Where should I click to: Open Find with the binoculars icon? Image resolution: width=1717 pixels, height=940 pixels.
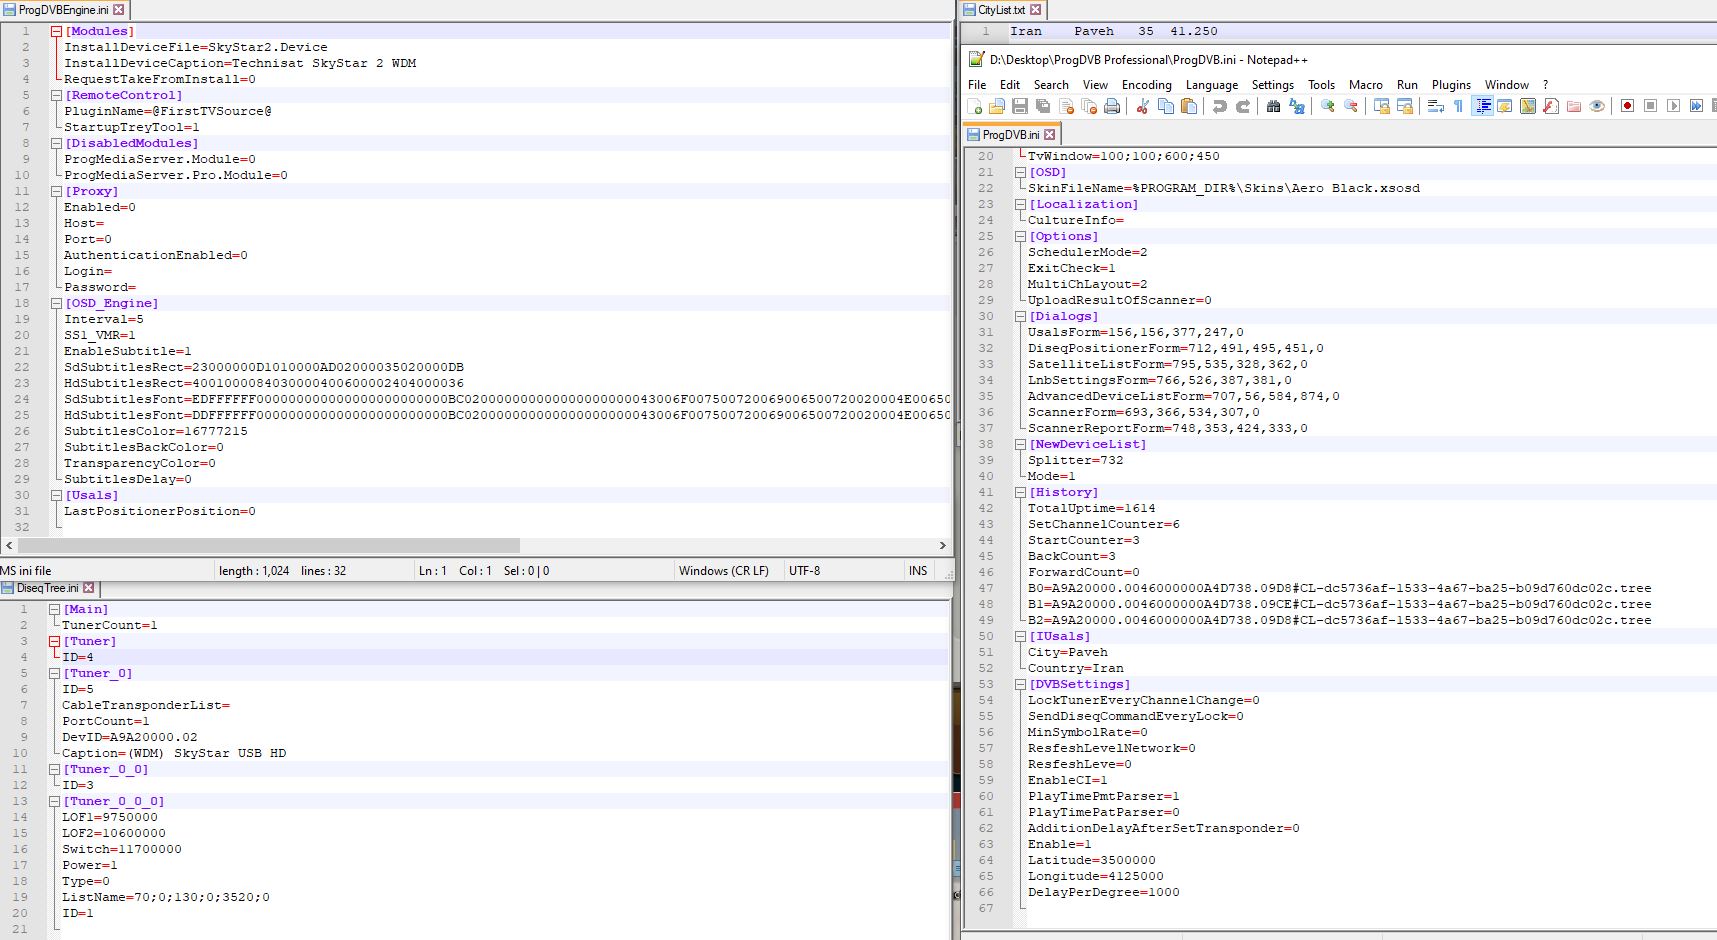click(1273, 106)
